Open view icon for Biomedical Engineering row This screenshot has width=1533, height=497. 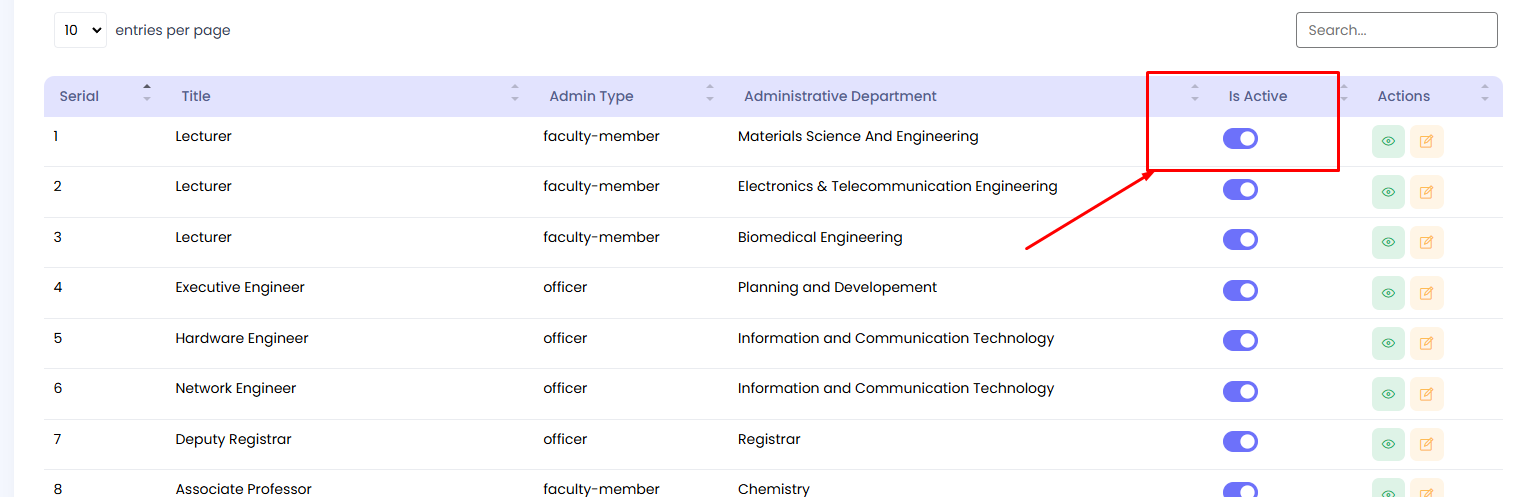(1388, 242)
